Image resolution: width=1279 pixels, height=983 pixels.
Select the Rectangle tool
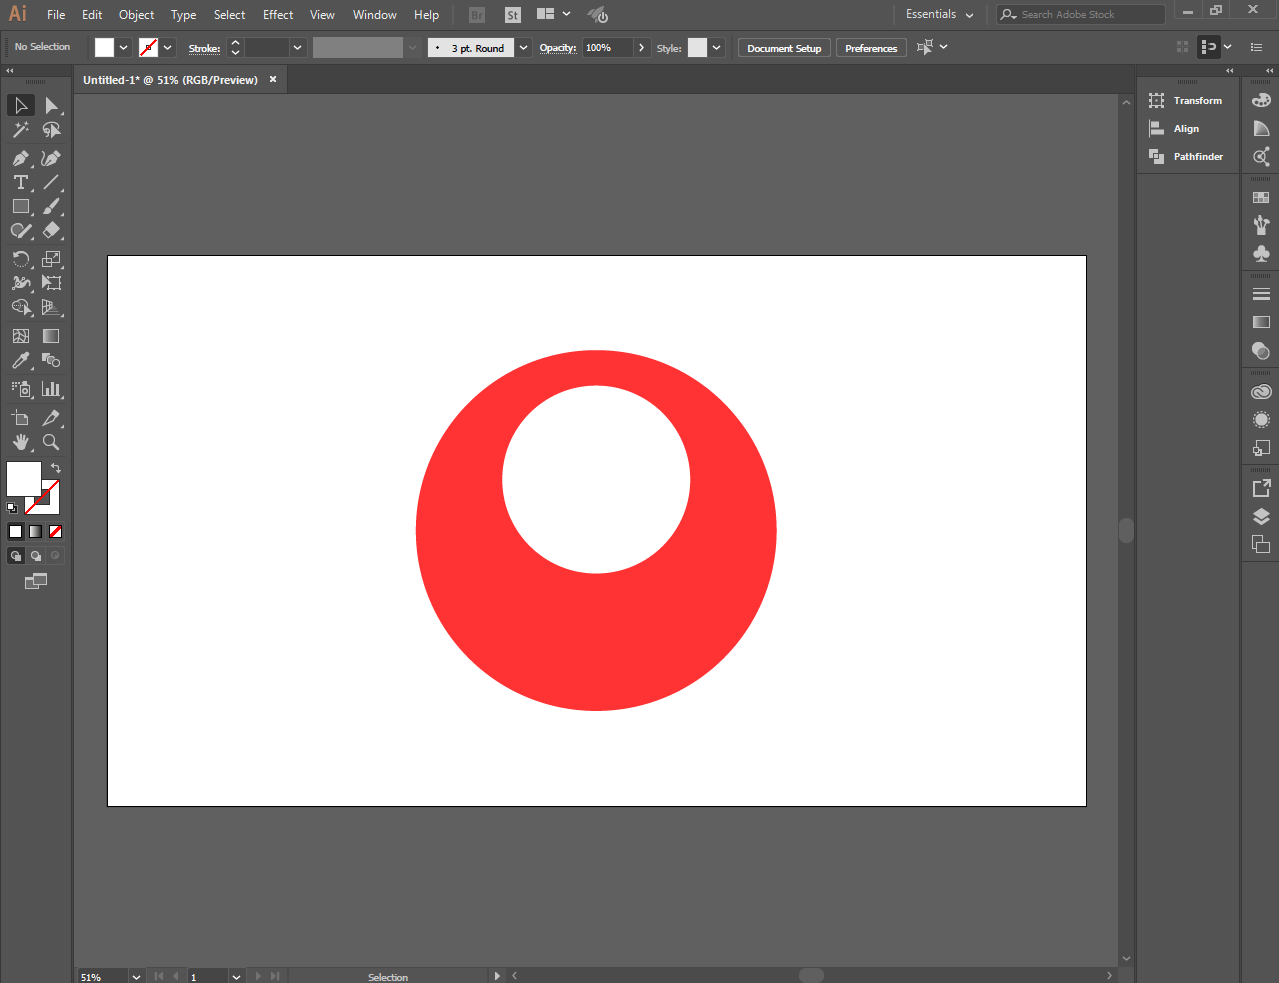[x=21, y=206]
